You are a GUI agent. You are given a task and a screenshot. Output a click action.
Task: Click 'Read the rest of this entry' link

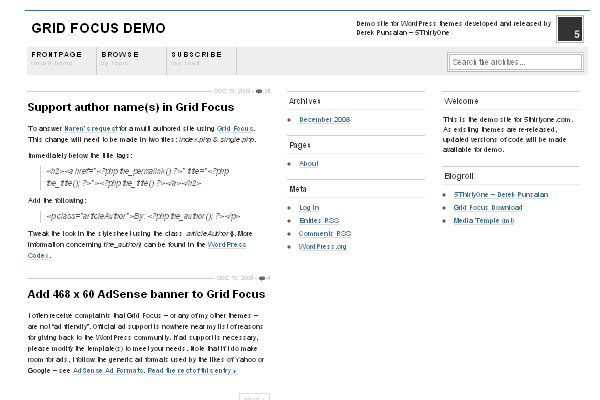coord(192,370)
